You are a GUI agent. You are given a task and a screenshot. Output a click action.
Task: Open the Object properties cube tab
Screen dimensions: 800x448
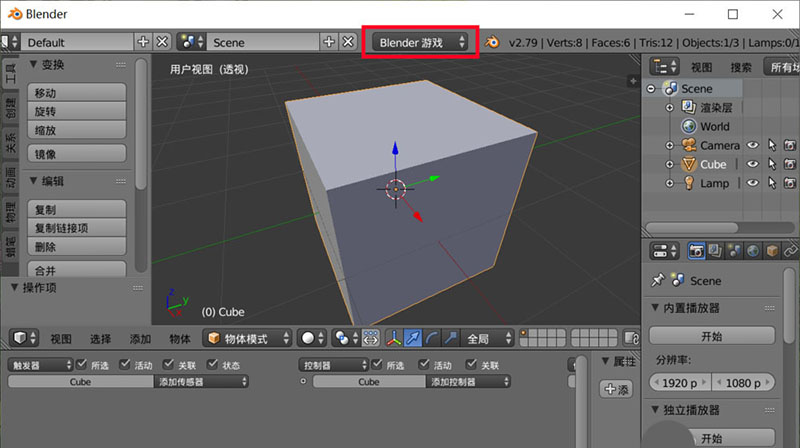tap(772, 251)
